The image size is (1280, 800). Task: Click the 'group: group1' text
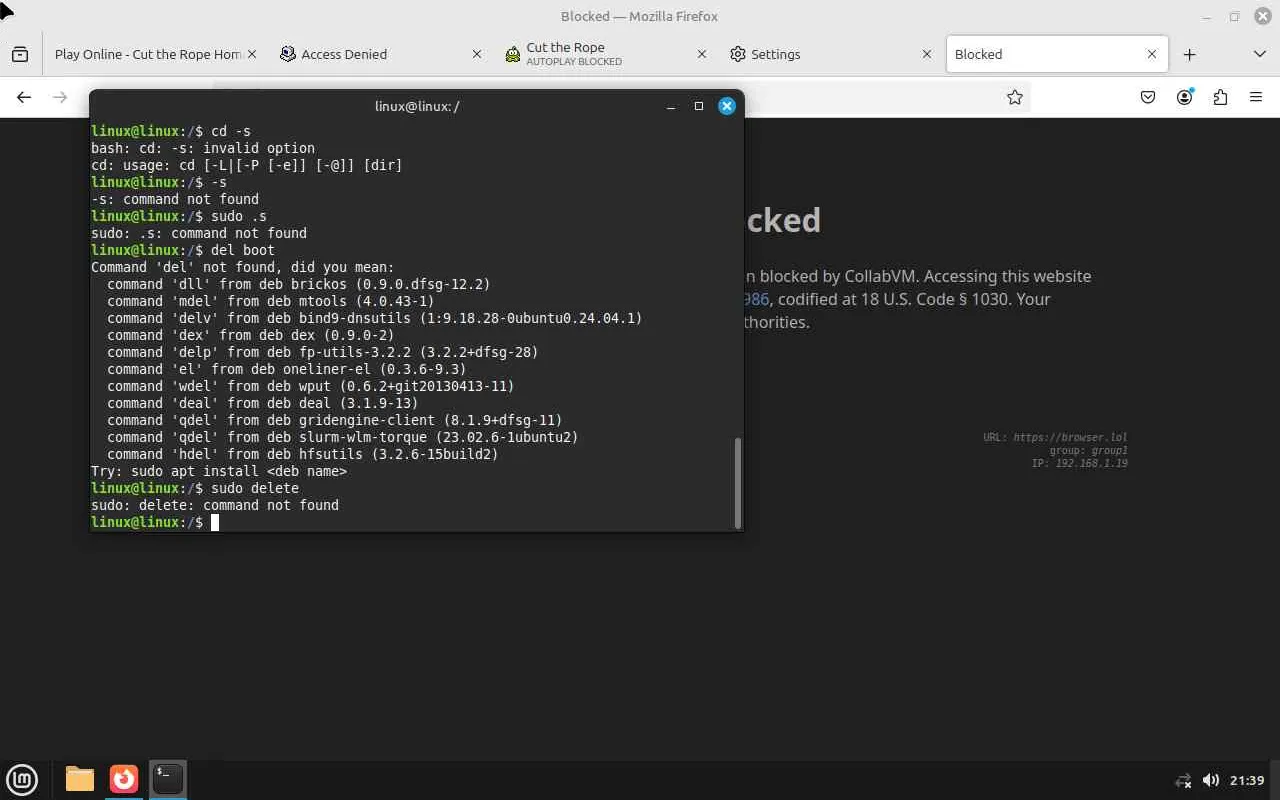1088,450
